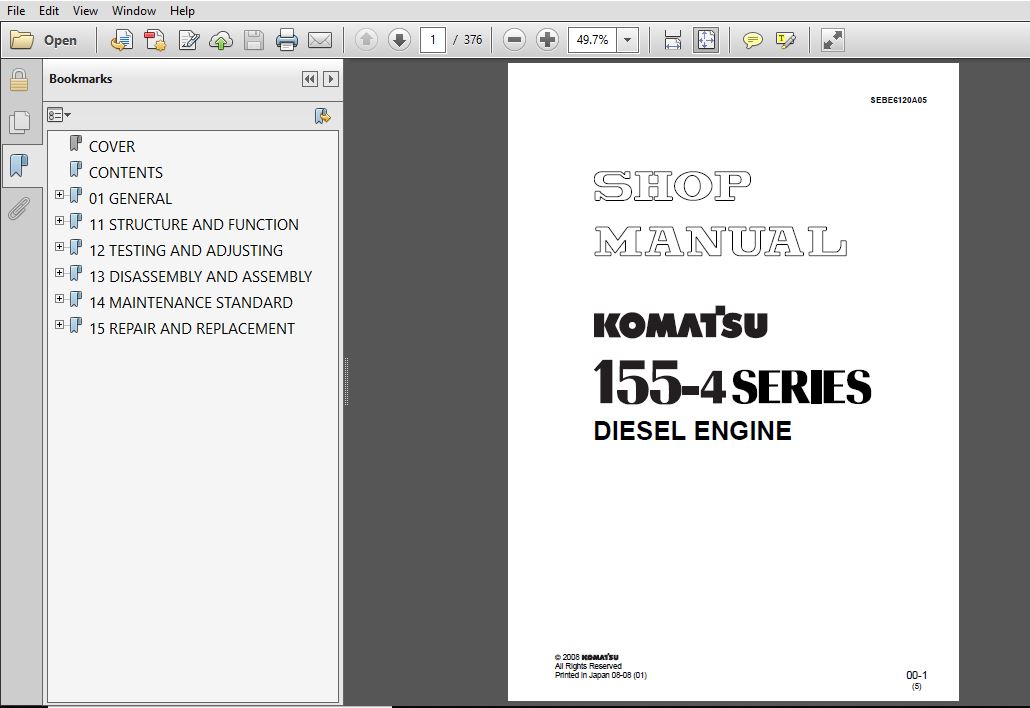
Task: Open the bookmarks options menu dropdown
Action: click(x=59, y=116)
